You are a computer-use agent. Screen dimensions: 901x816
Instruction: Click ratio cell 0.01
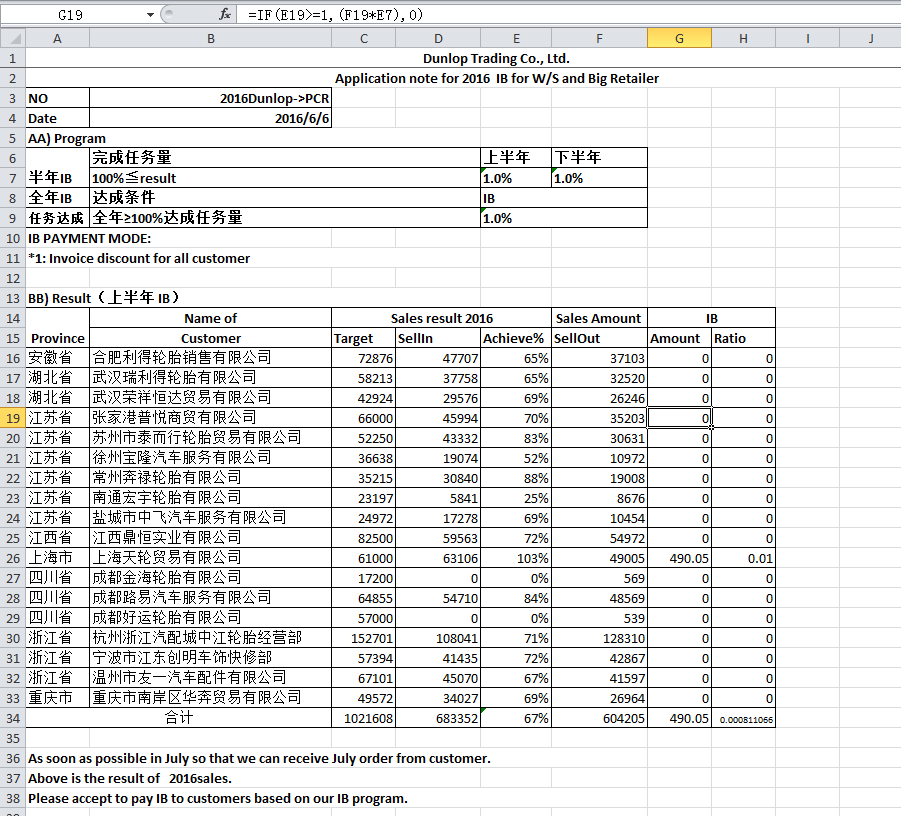pyautogui.click(x=744, y=559)
